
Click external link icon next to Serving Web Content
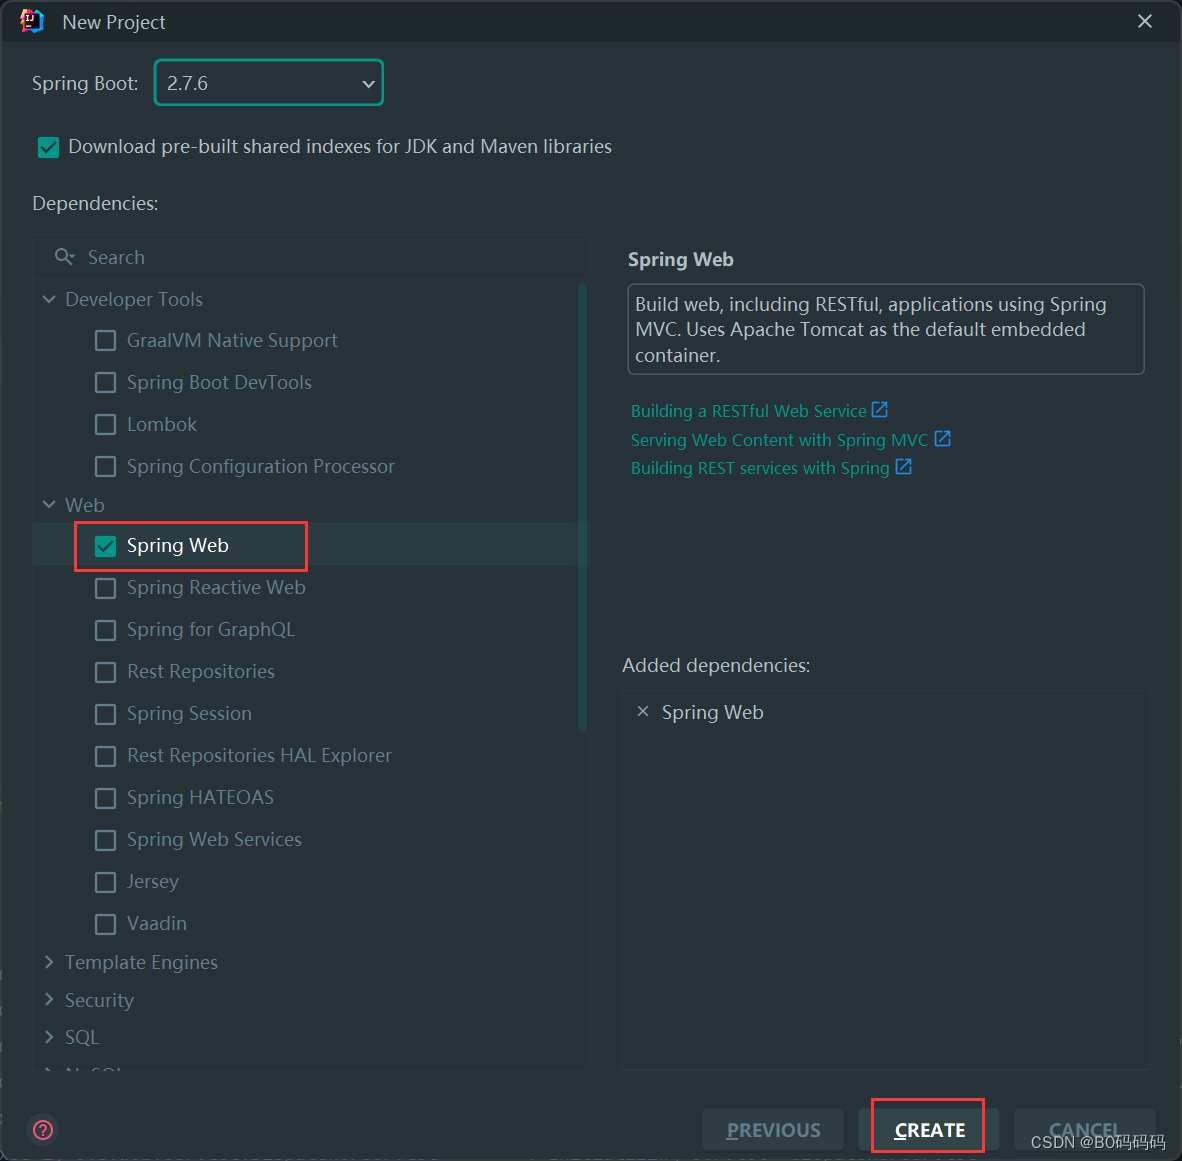coord(942,439)
